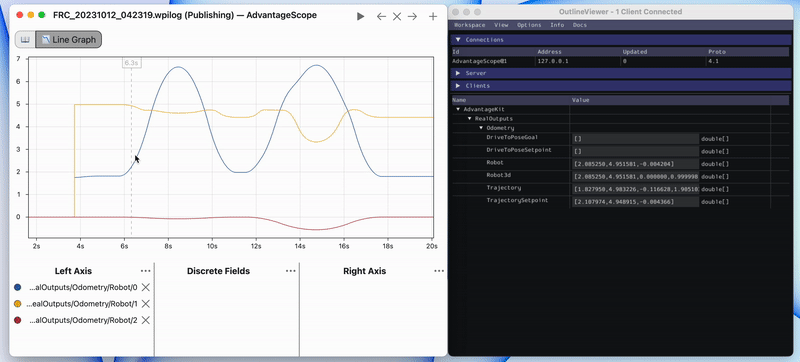Click the Address column header
This screenshot has height=362, width=800.
[549, 51]
